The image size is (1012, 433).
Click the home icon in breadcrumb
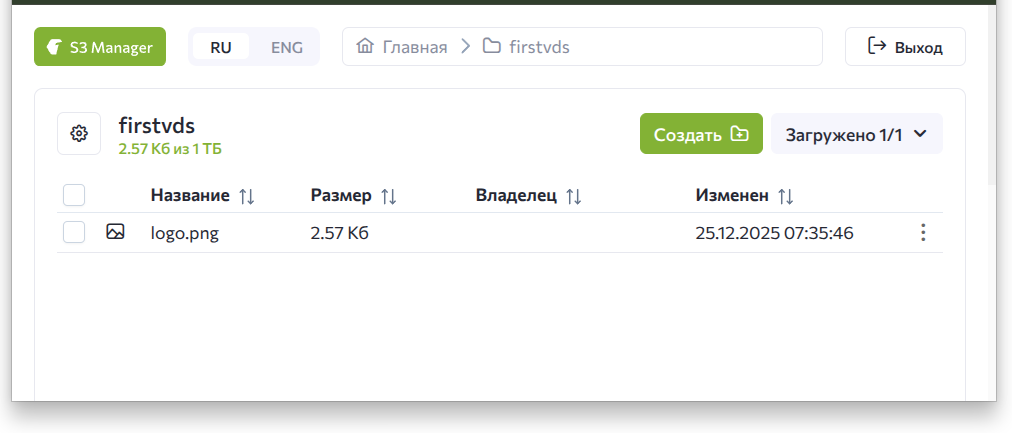(x=365, y=46)
